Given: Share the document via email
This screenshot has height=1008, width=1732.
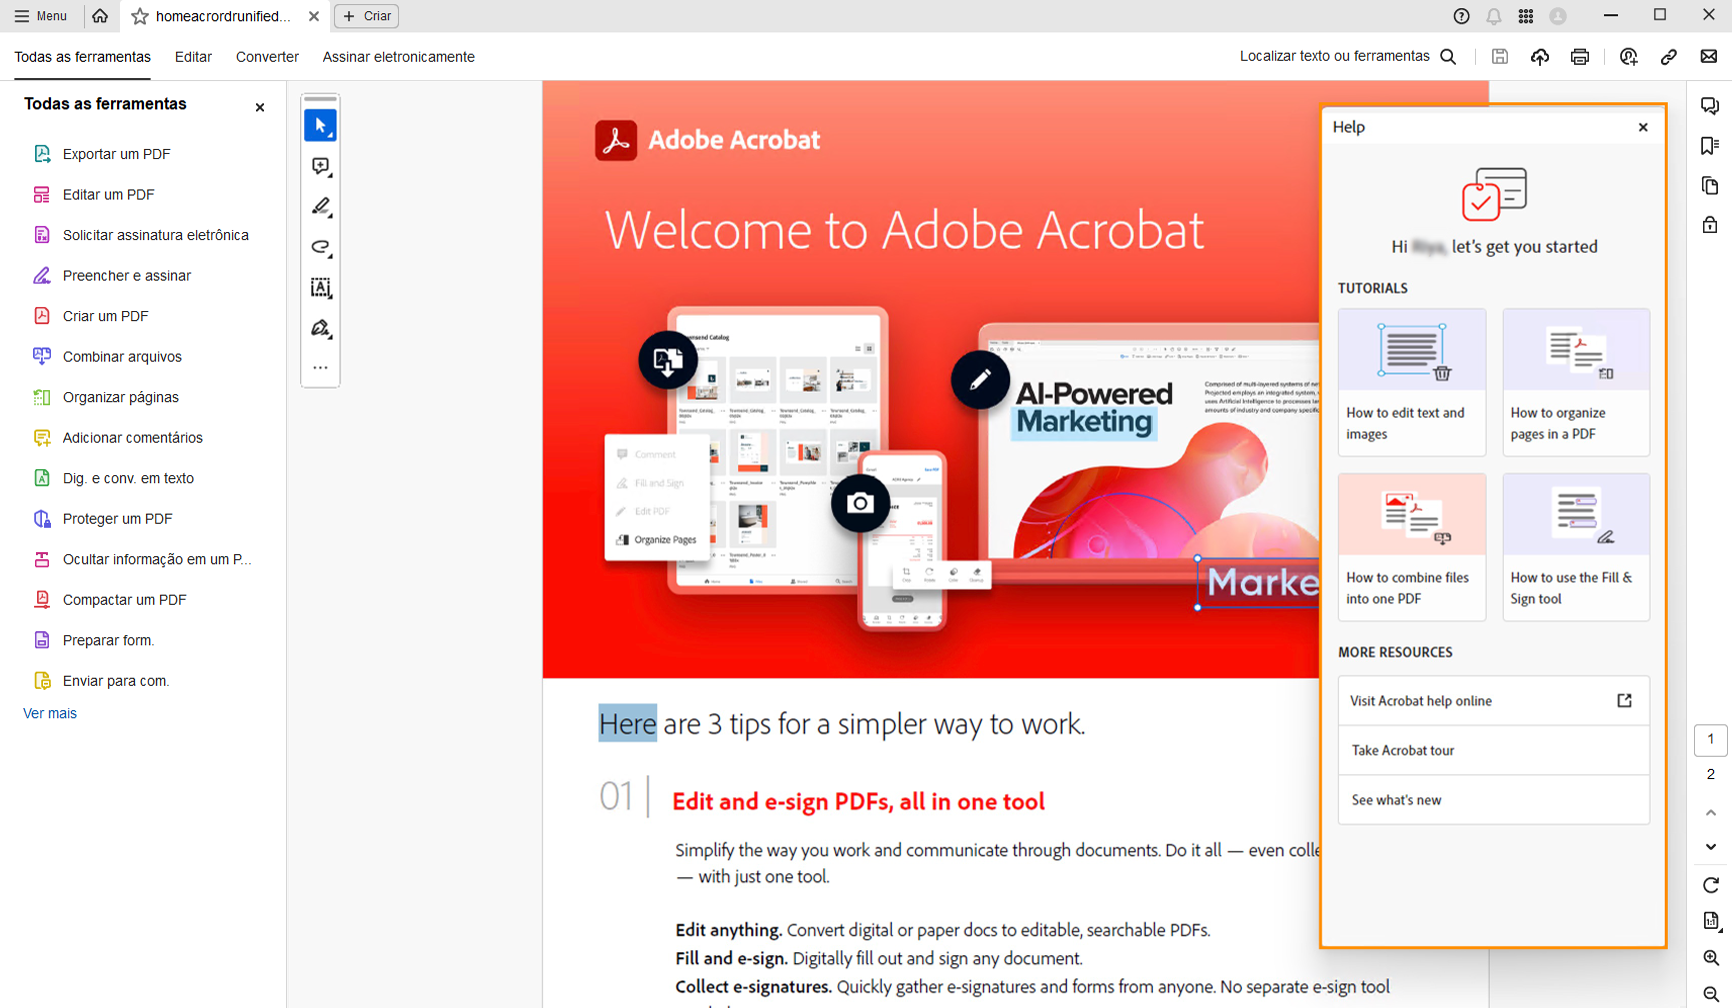Looking at the screenshot, I should (1708, 56).
